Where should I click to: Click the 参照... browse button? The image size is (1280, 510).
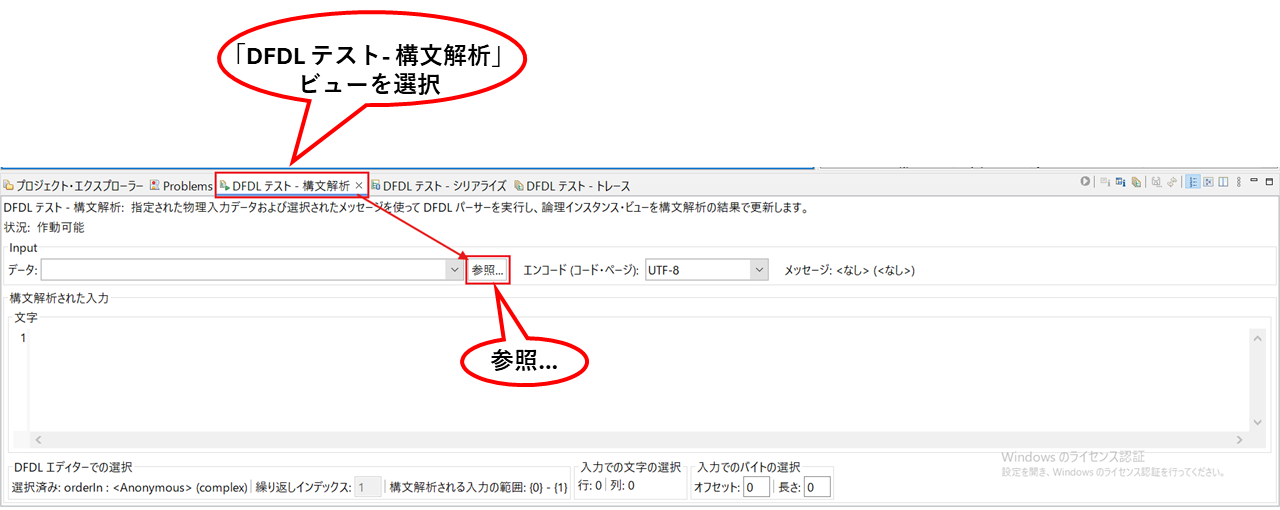pos(488,270)
